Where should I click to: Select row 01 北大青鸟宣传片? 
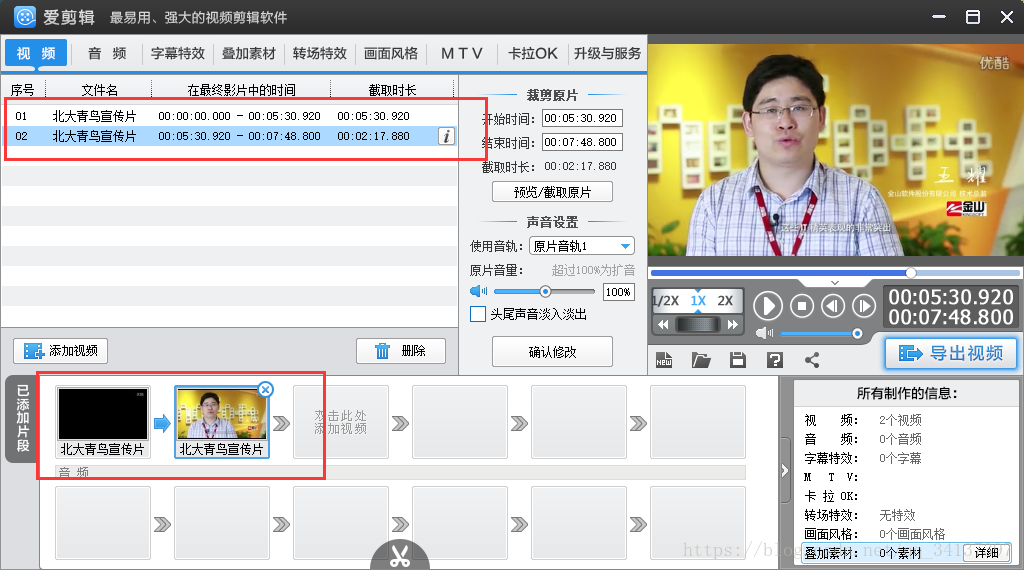[x=231, y=116]
